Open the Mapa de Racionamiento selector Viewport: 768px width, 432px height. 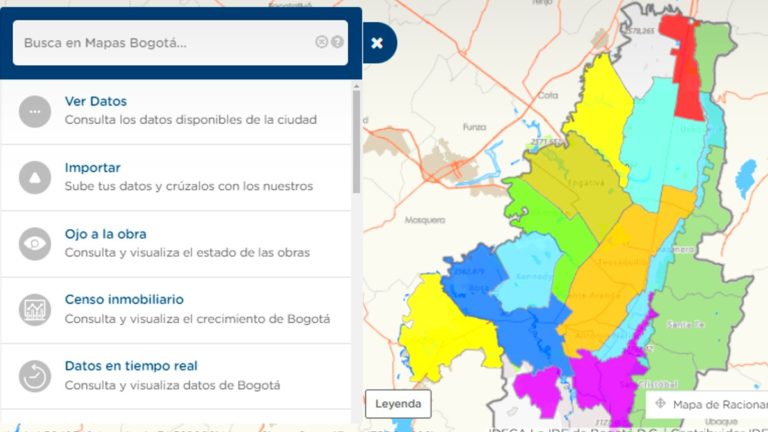pyautogui.click(x=706, y=404)
